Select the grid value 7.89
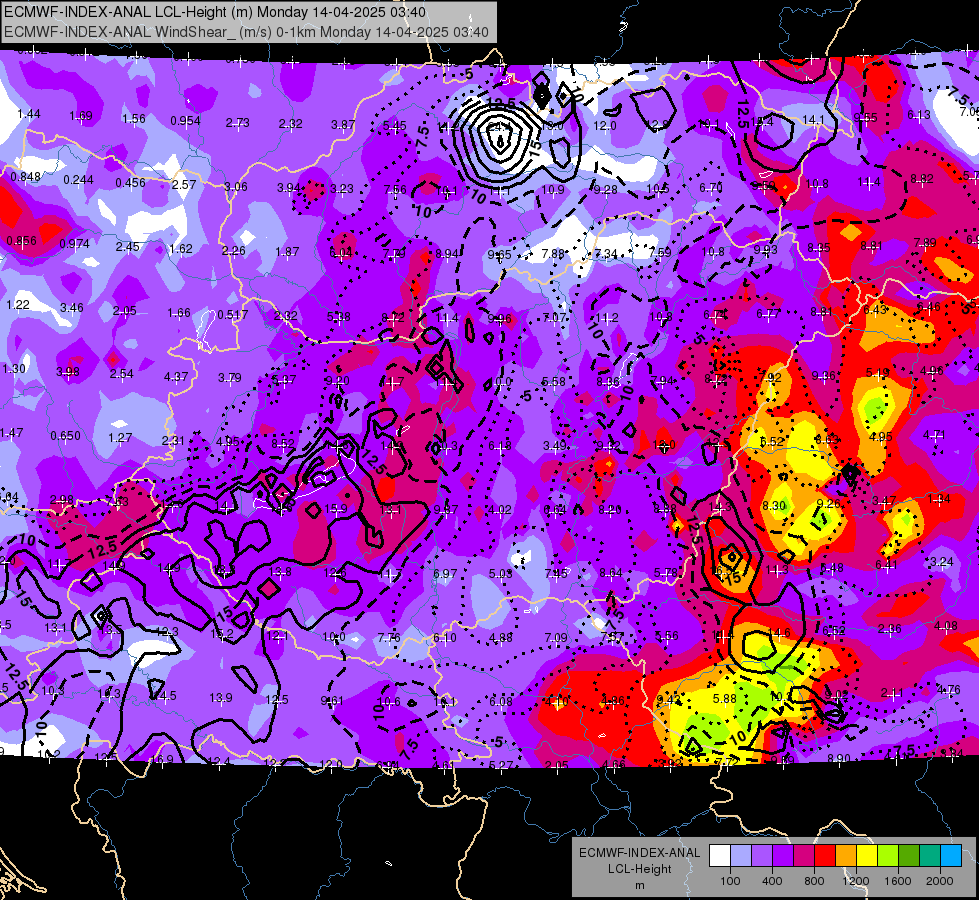This screenshot has height=900, width=979. point(925,242)
